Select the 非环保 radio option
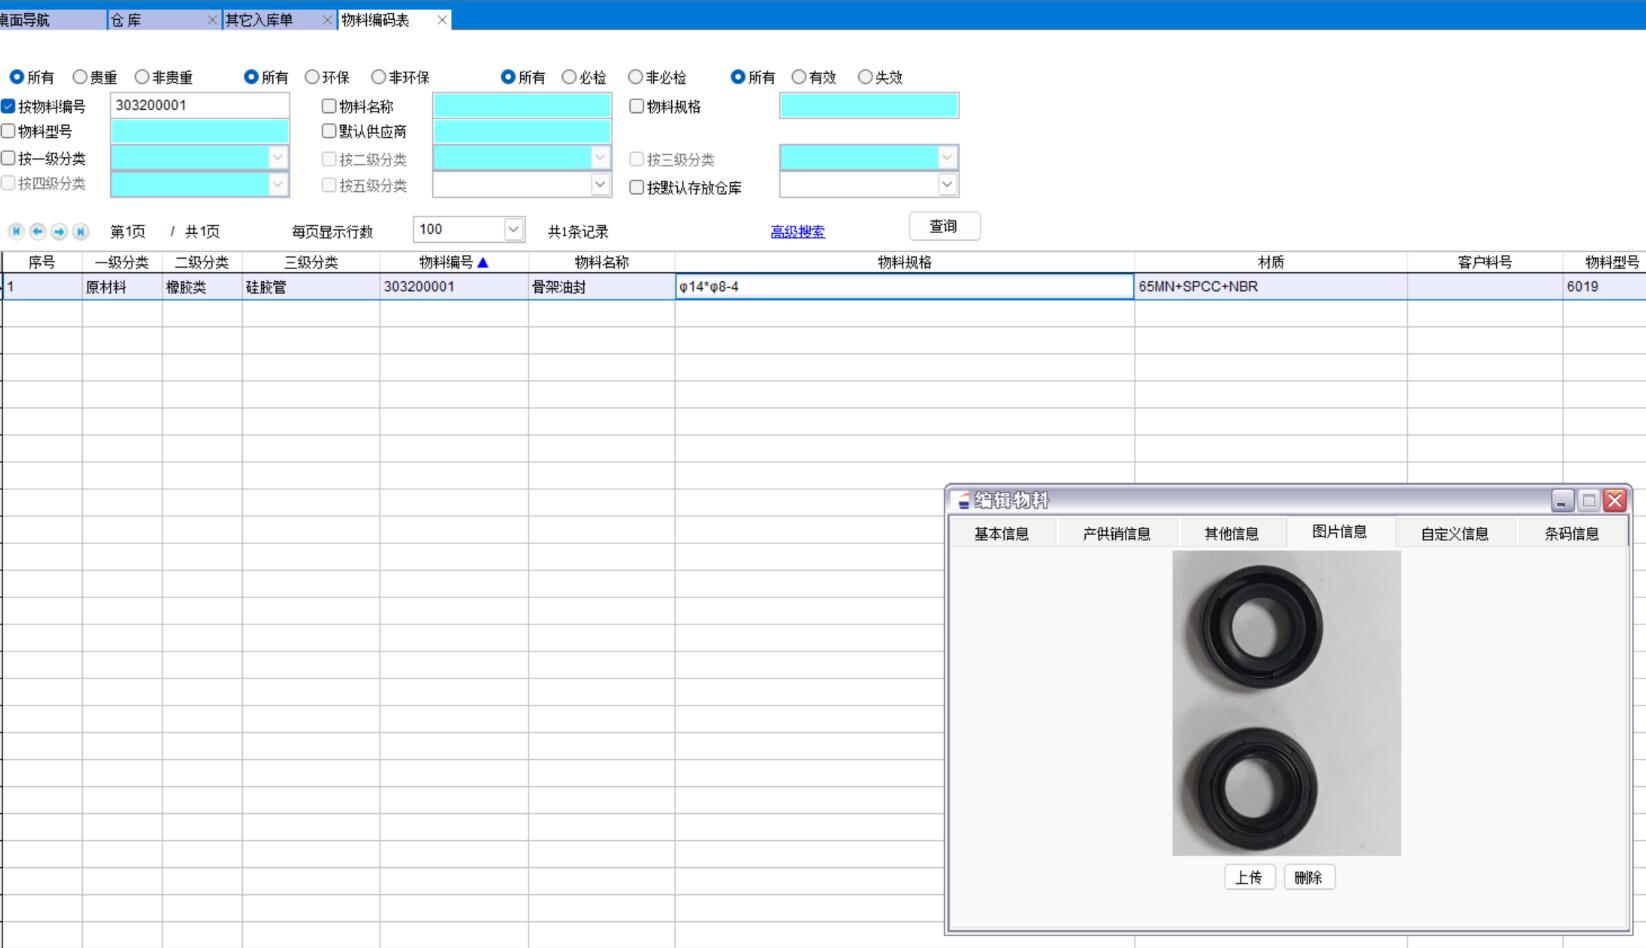1646x948 pixels. [378, 77]
